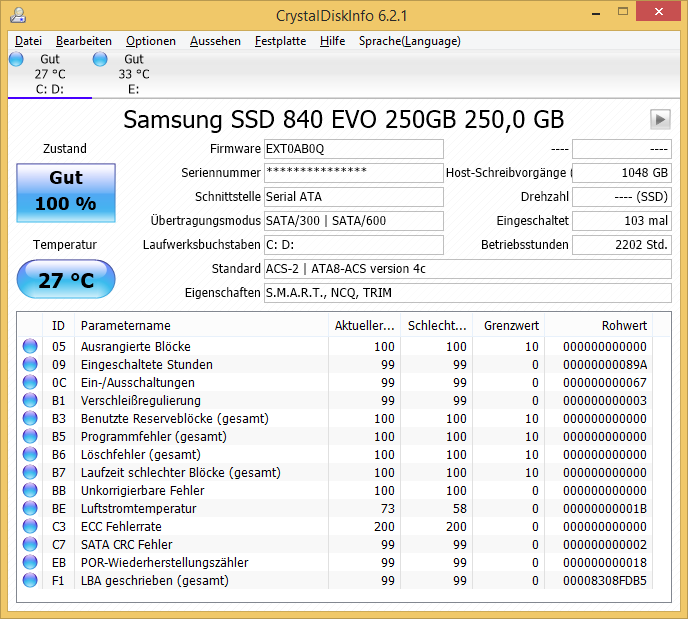Click the Firmware field EXT0AB0Q
The width and height of the screenshot is (688, 619).
pos(354,149)
